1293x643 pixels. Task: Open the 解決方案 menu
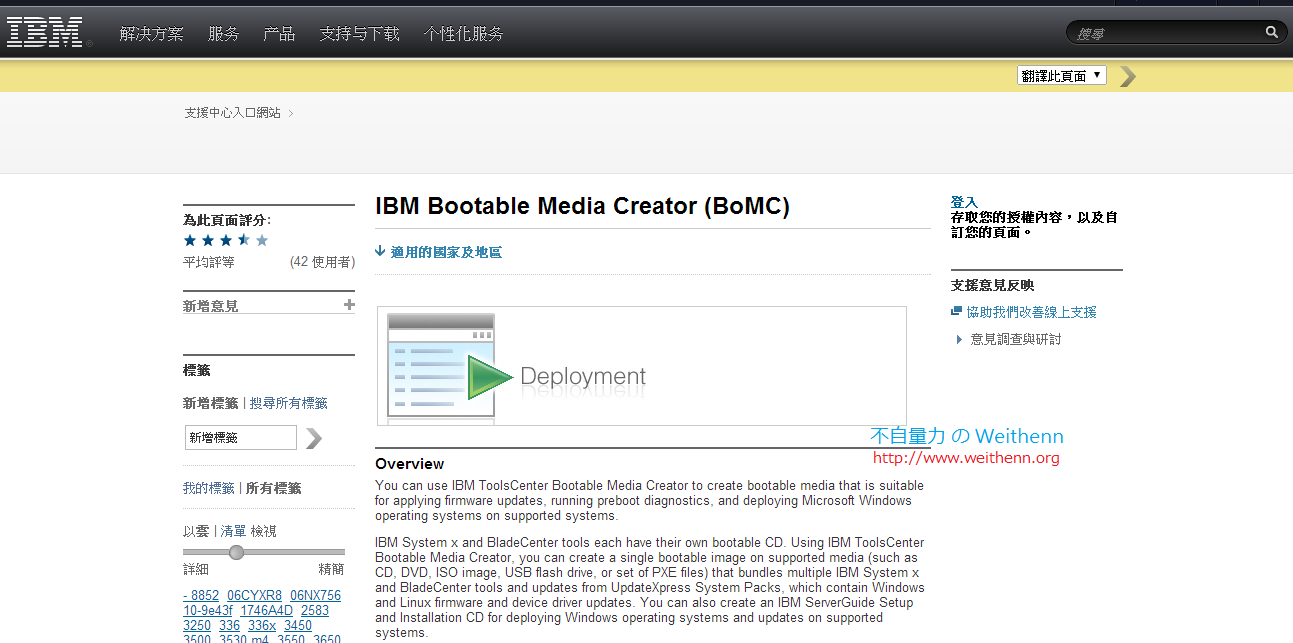(x=151, y=34)
